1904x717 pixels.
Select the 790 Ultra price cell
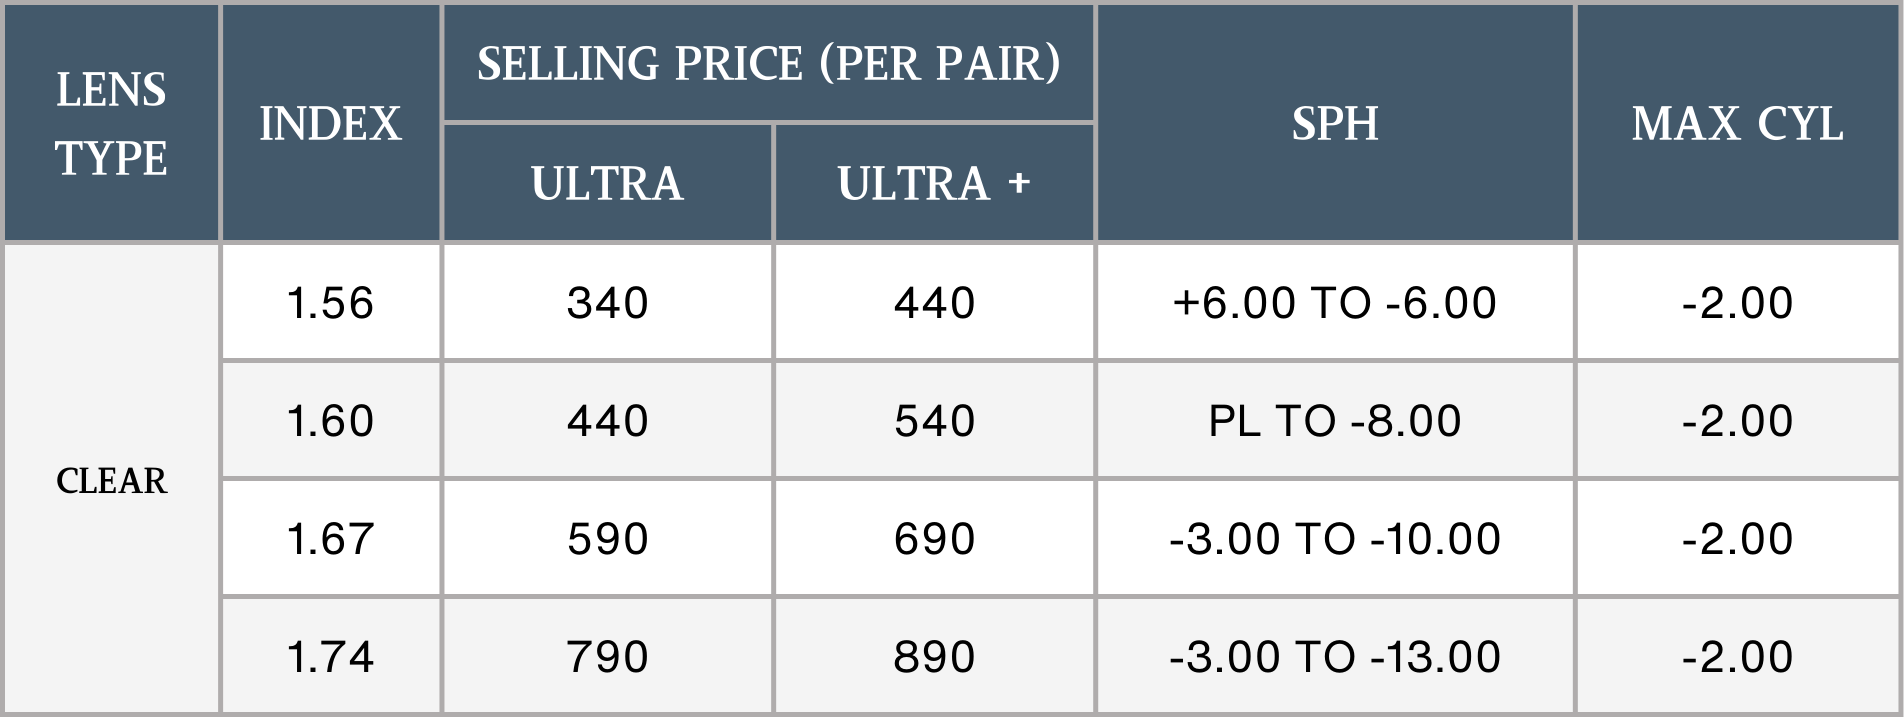point(607,656)
